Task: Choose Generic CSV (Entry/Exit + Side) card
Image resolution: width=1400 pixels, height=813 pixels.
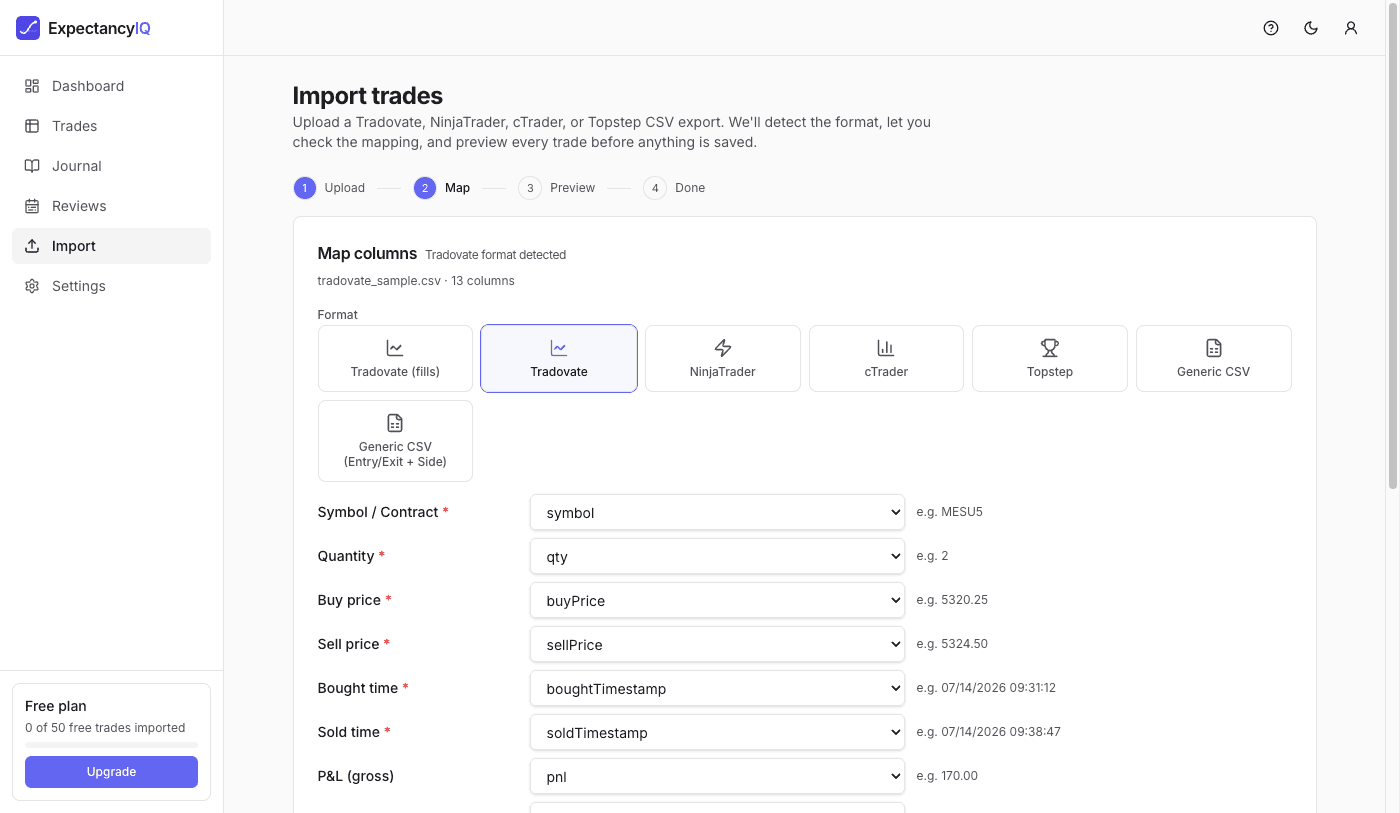Action: (395, 441)
